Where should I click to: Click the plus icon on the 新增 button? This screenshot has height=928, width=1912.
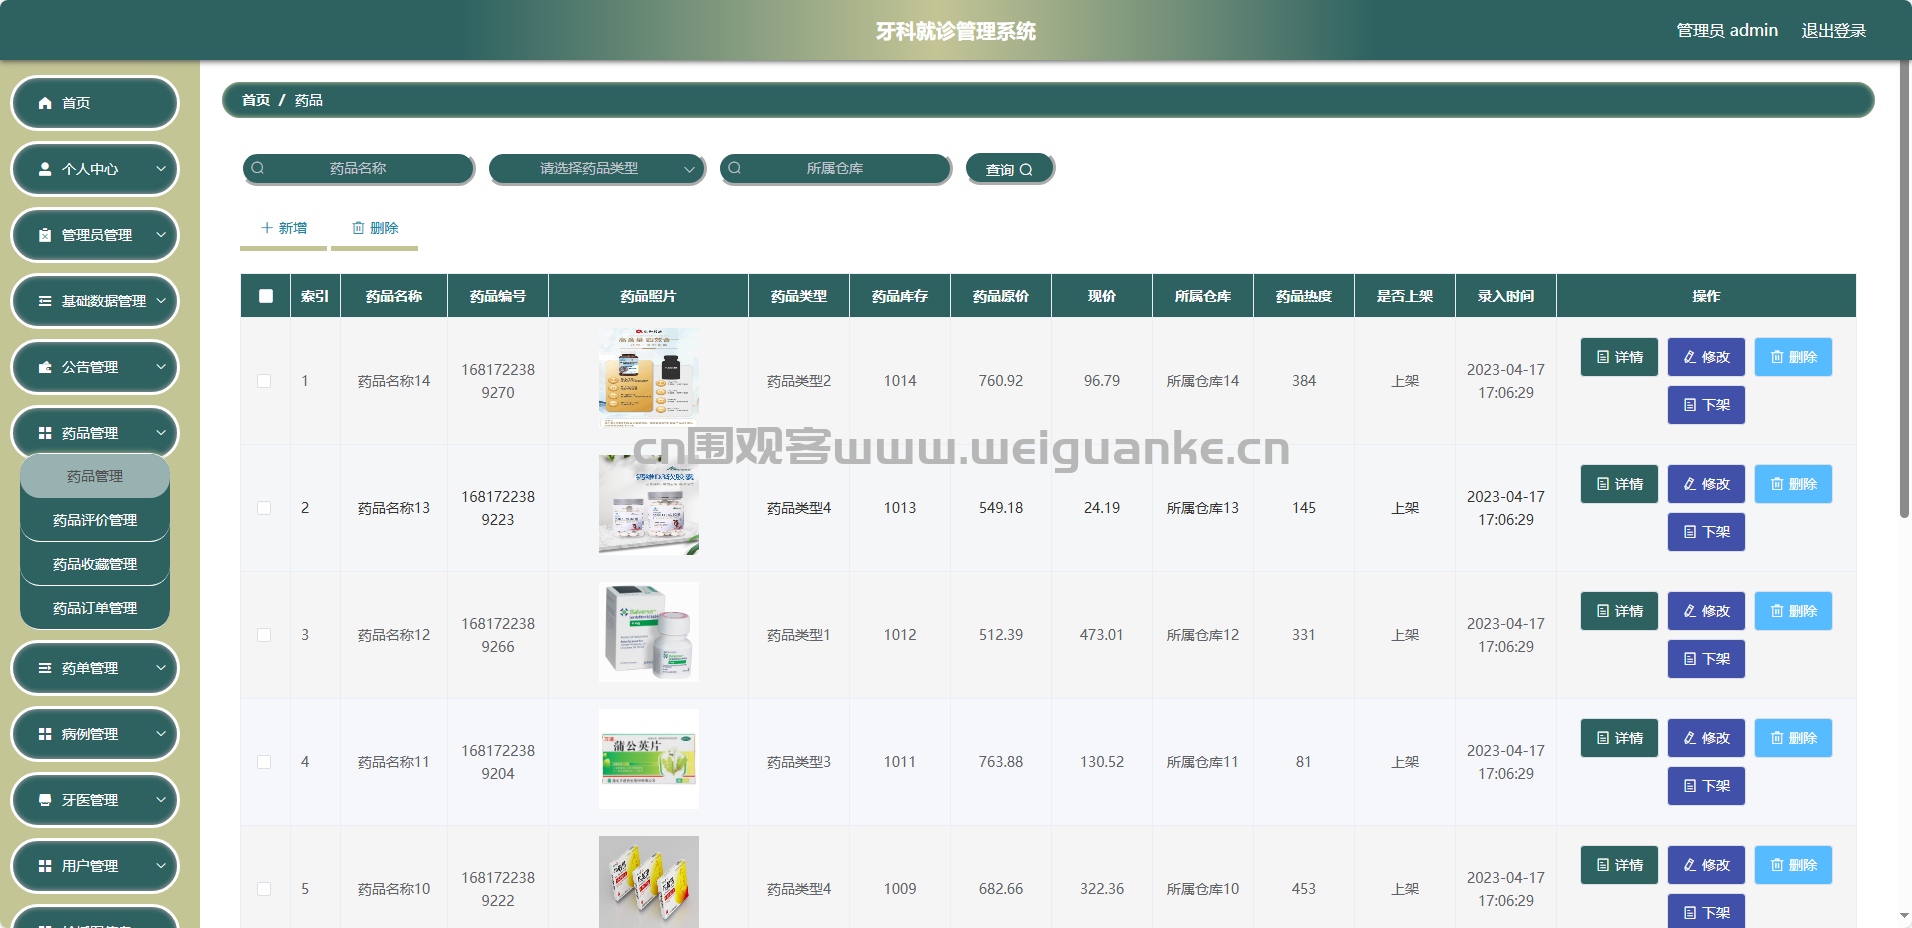coord(267,228)
